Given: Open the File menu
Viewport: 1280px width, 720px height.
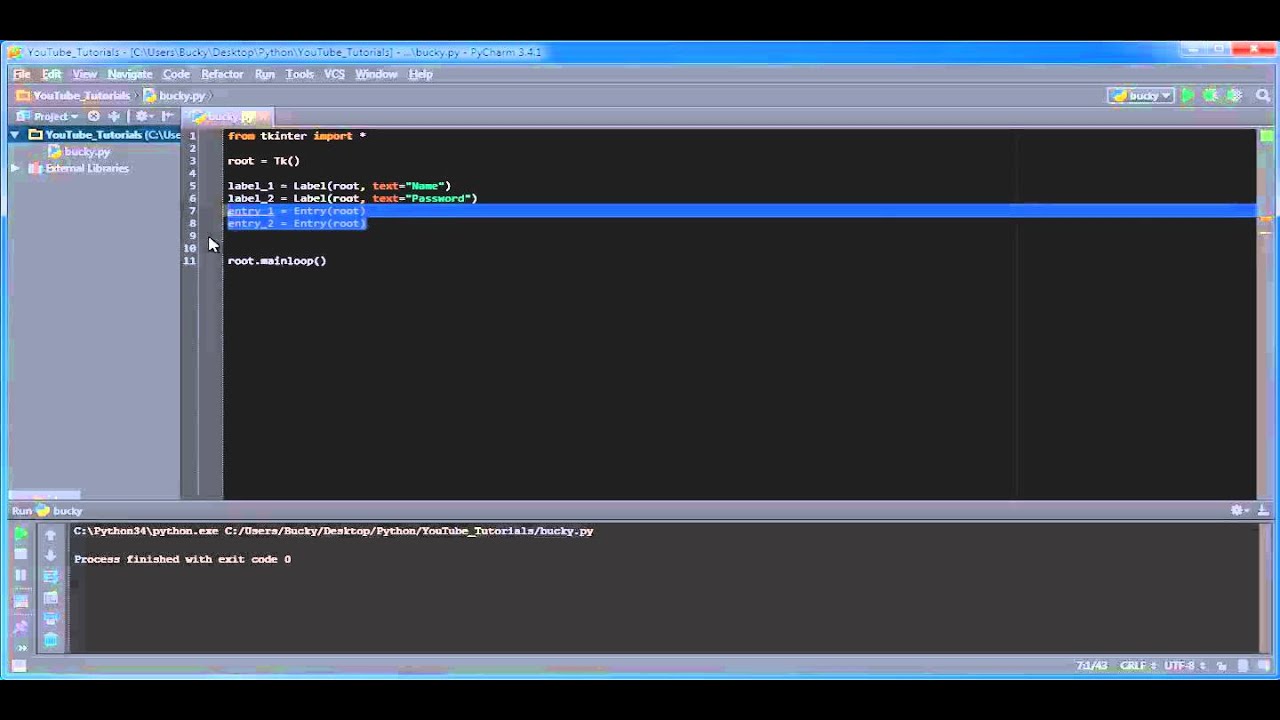Looking at the screenshot, I should point(21,74).
